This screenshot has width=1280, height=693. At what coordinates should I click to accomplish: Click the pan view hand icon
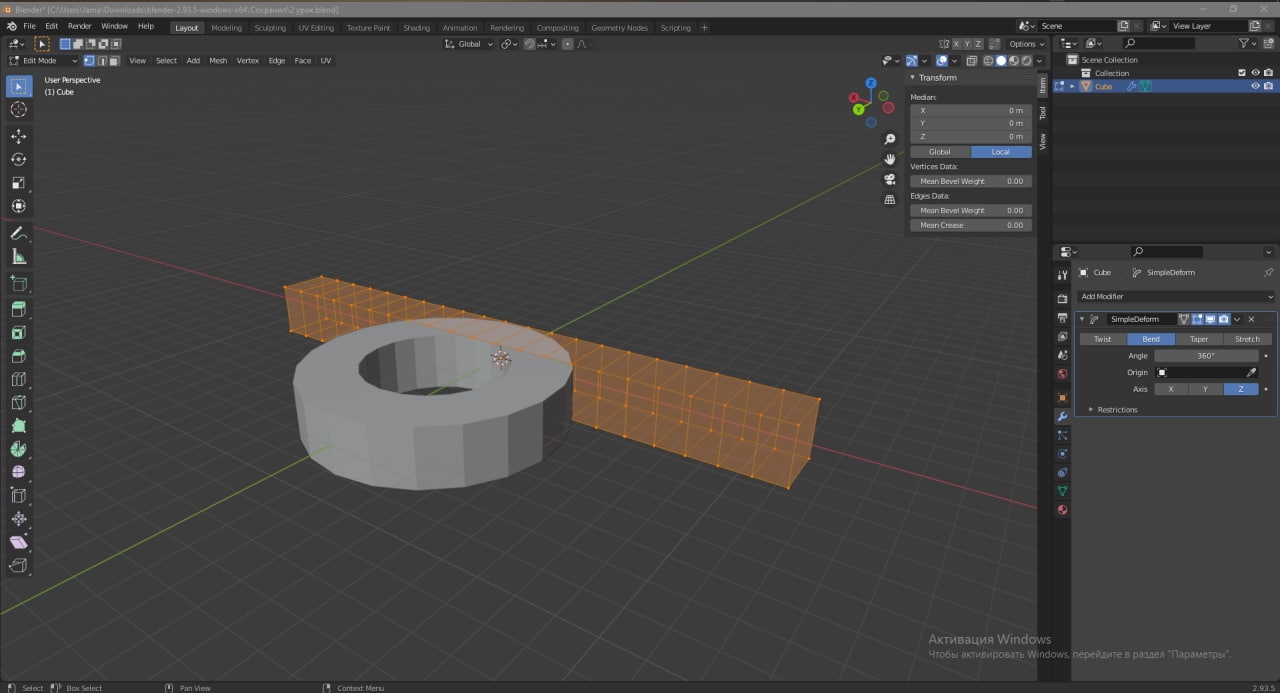(x=889, y=159)
